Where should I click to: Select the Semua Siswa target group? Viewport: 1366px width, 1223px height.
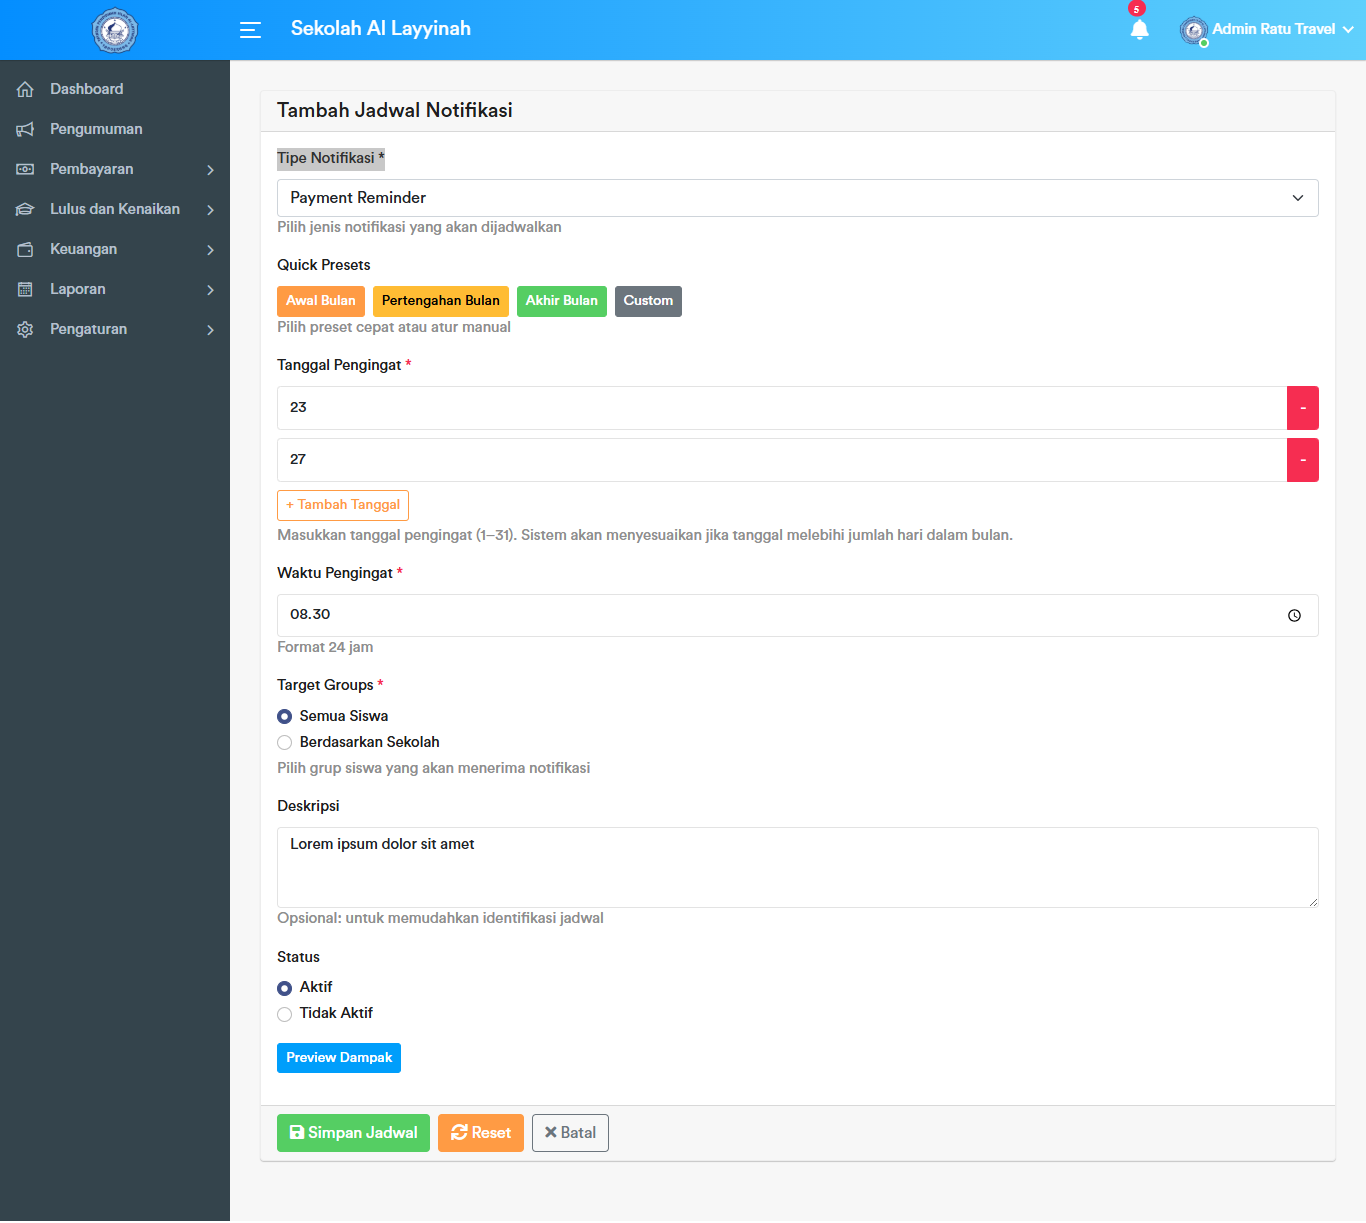click(284, 716)
